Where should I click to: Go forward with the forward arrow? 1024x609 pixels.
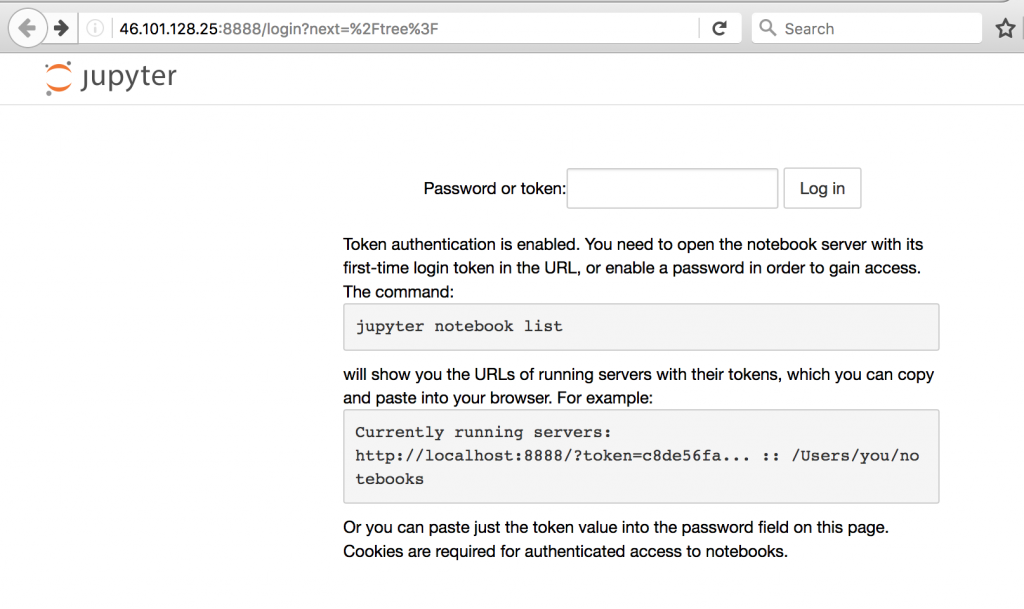pos(62,27)
